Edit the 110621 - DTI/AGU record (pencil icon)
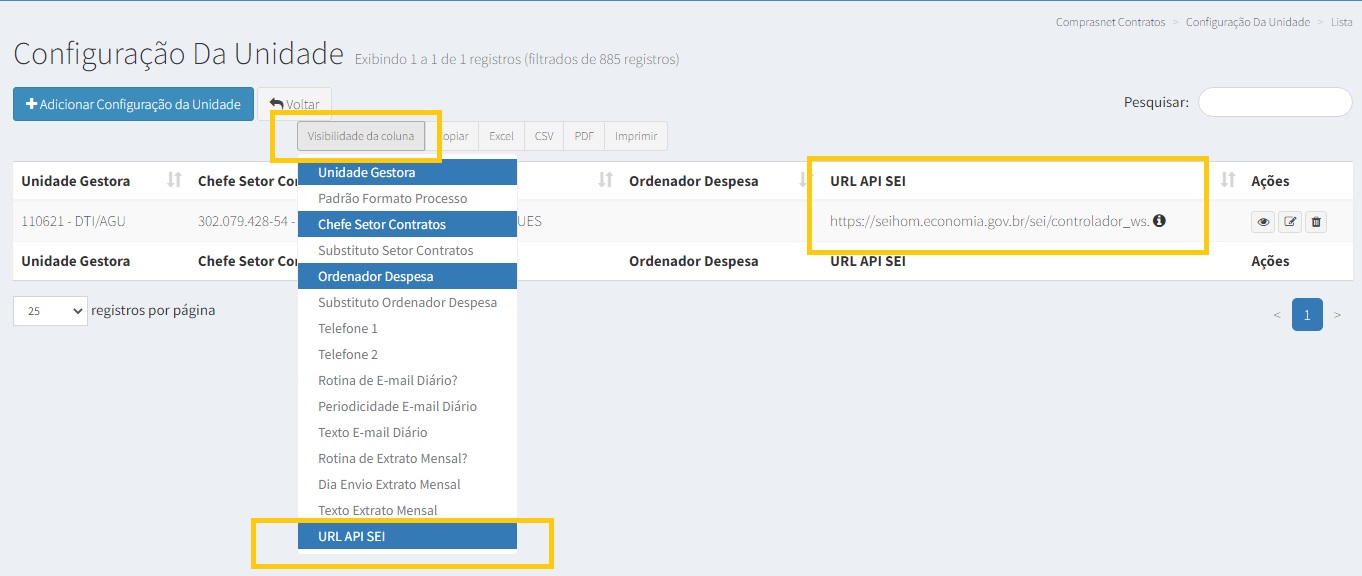The width and height of the screenshot is (1362, 576). pos(1290,222)
